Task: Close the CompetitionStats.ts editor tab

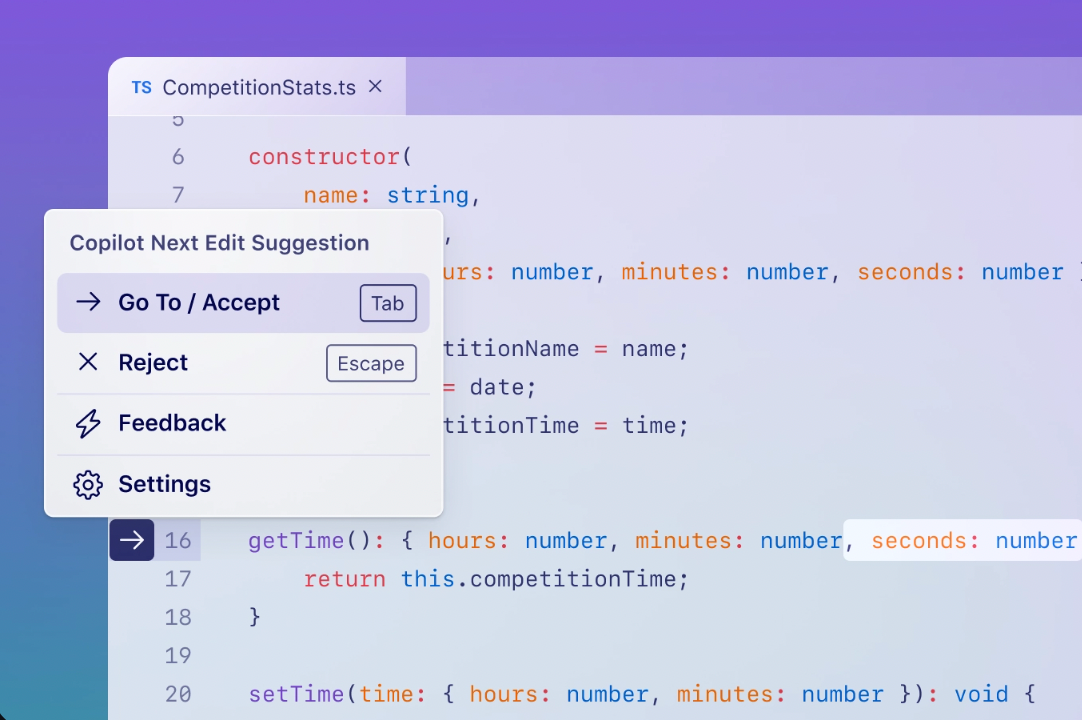Action: [375, 87]
